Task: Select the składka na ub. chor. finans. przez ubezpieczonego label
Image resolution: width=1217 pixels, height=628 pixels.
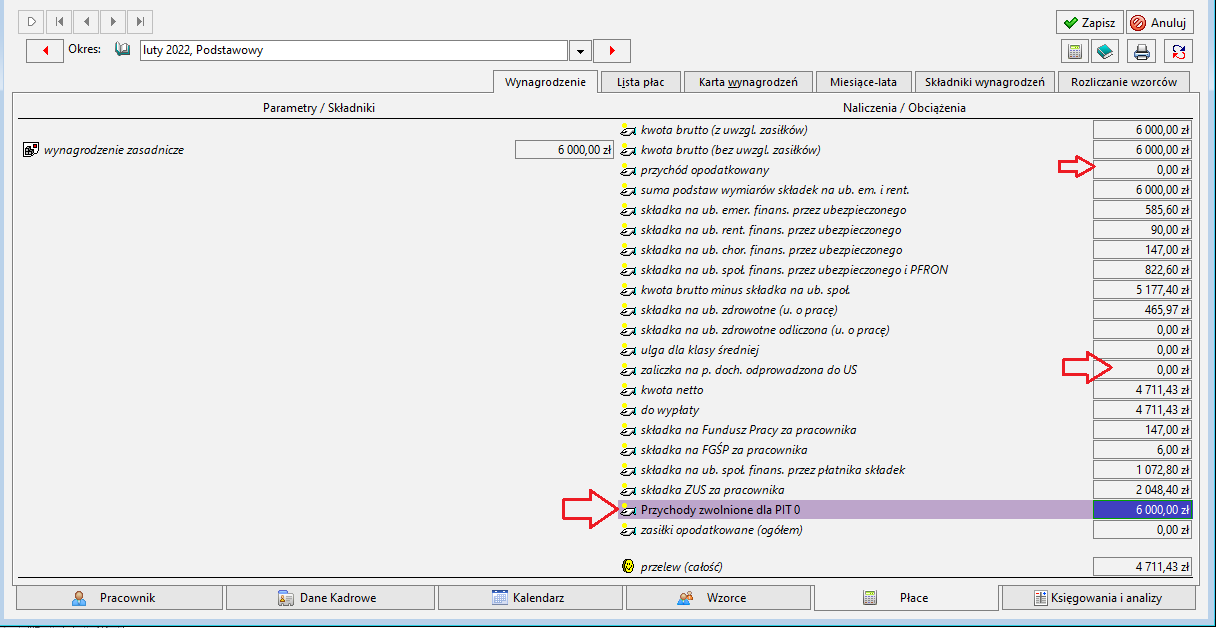Action: [772, 250]
